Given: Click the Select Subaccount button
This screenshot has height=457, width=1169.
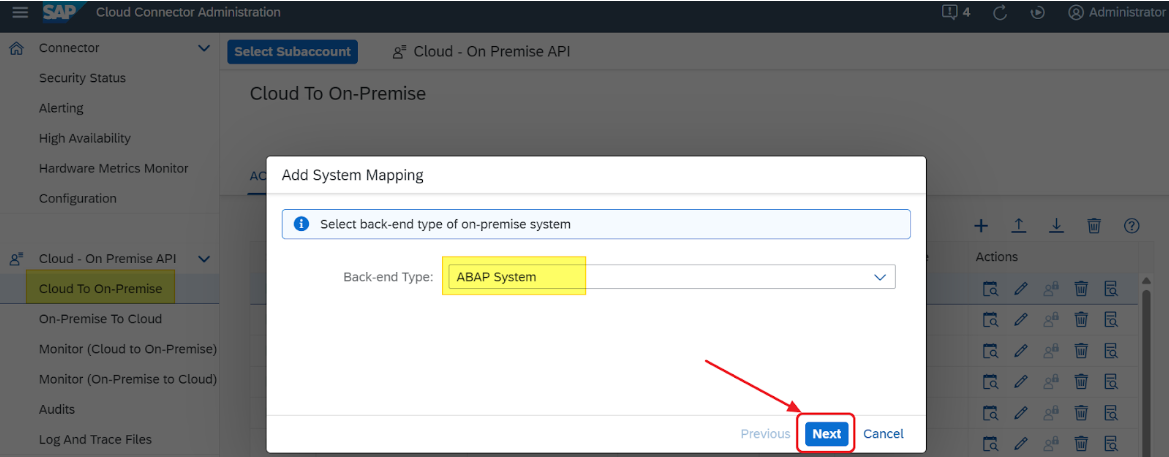Looking at the screenshot, I should click(292, 52).
